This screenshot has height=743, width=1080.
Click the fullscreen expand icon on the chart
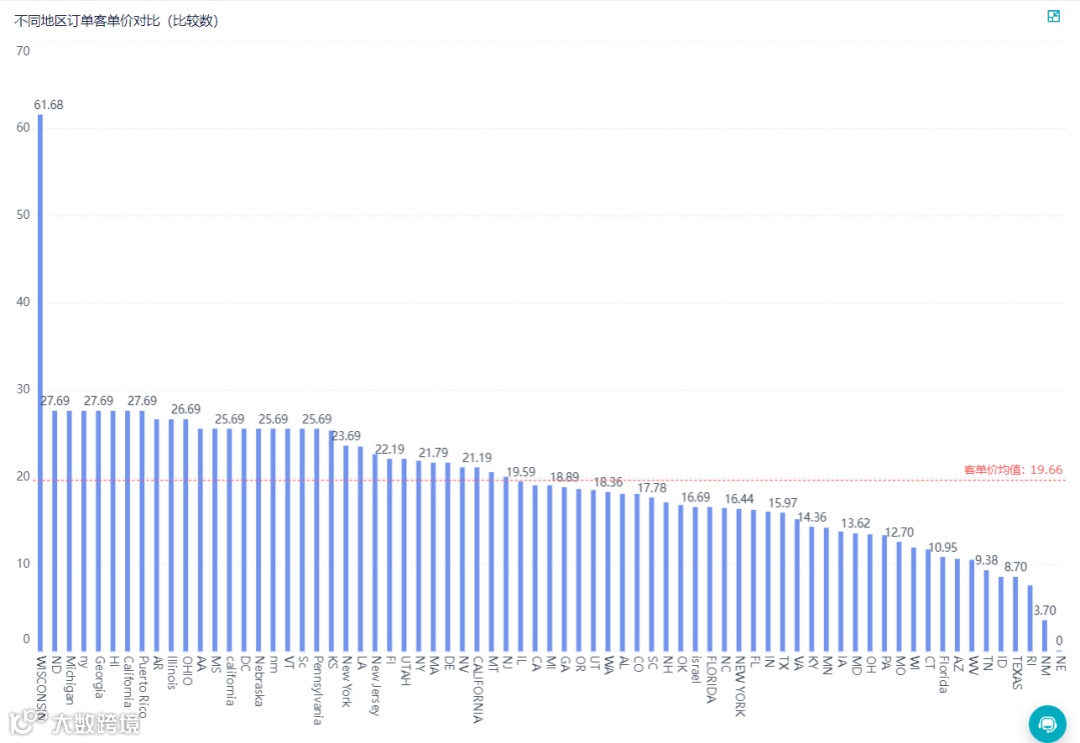(x=1053, y=16)
